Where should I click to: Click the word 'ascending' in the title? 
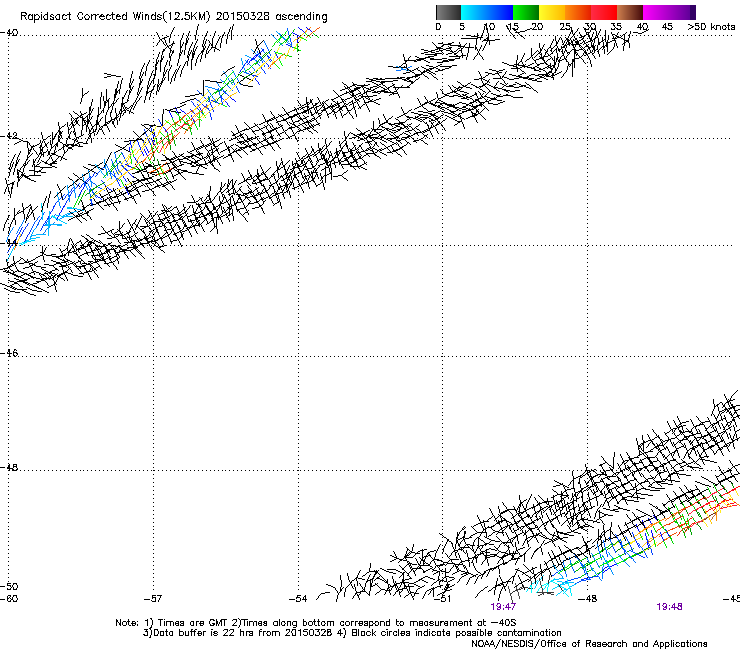302,17
